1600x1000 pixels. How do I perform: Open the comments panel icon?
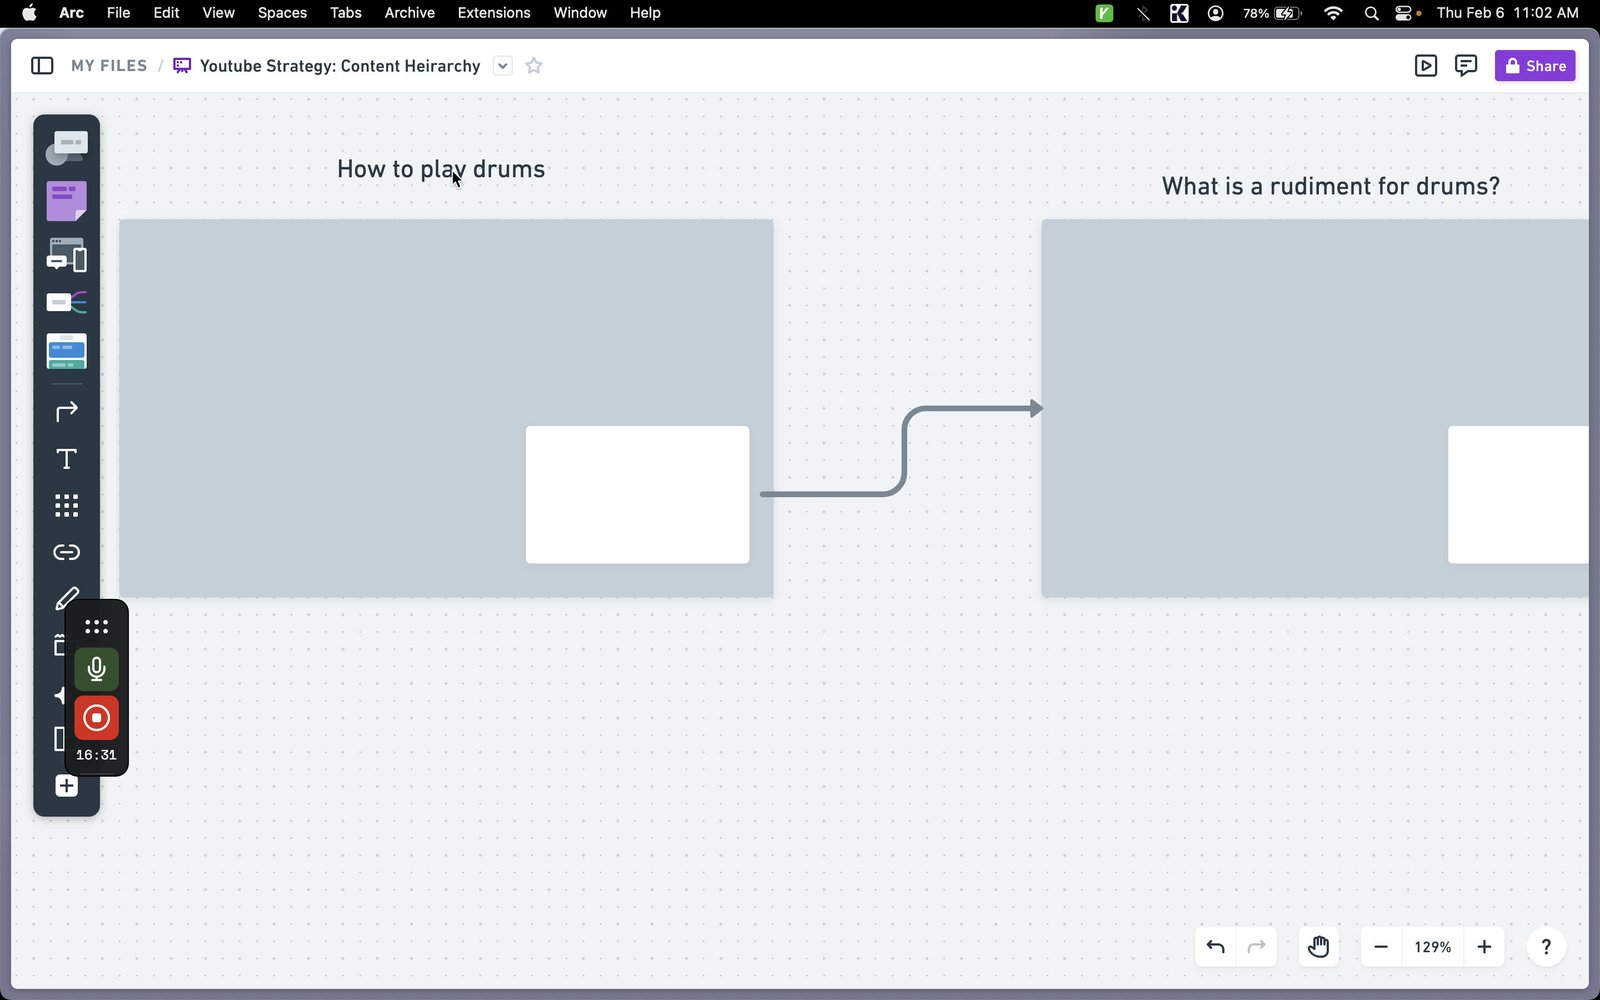pyautogui.click(x=1466, y=66)
